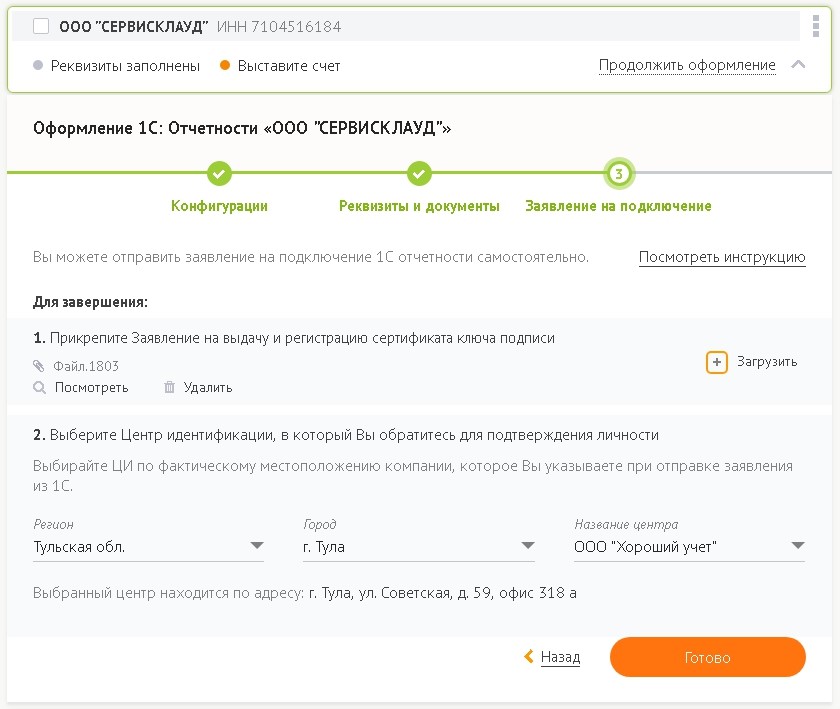The height and width of the screenshot is (709, 840).
Task: Tick the ООО "СЕРВИСКЛАУД" checkbox
Action: click(41, 26)
